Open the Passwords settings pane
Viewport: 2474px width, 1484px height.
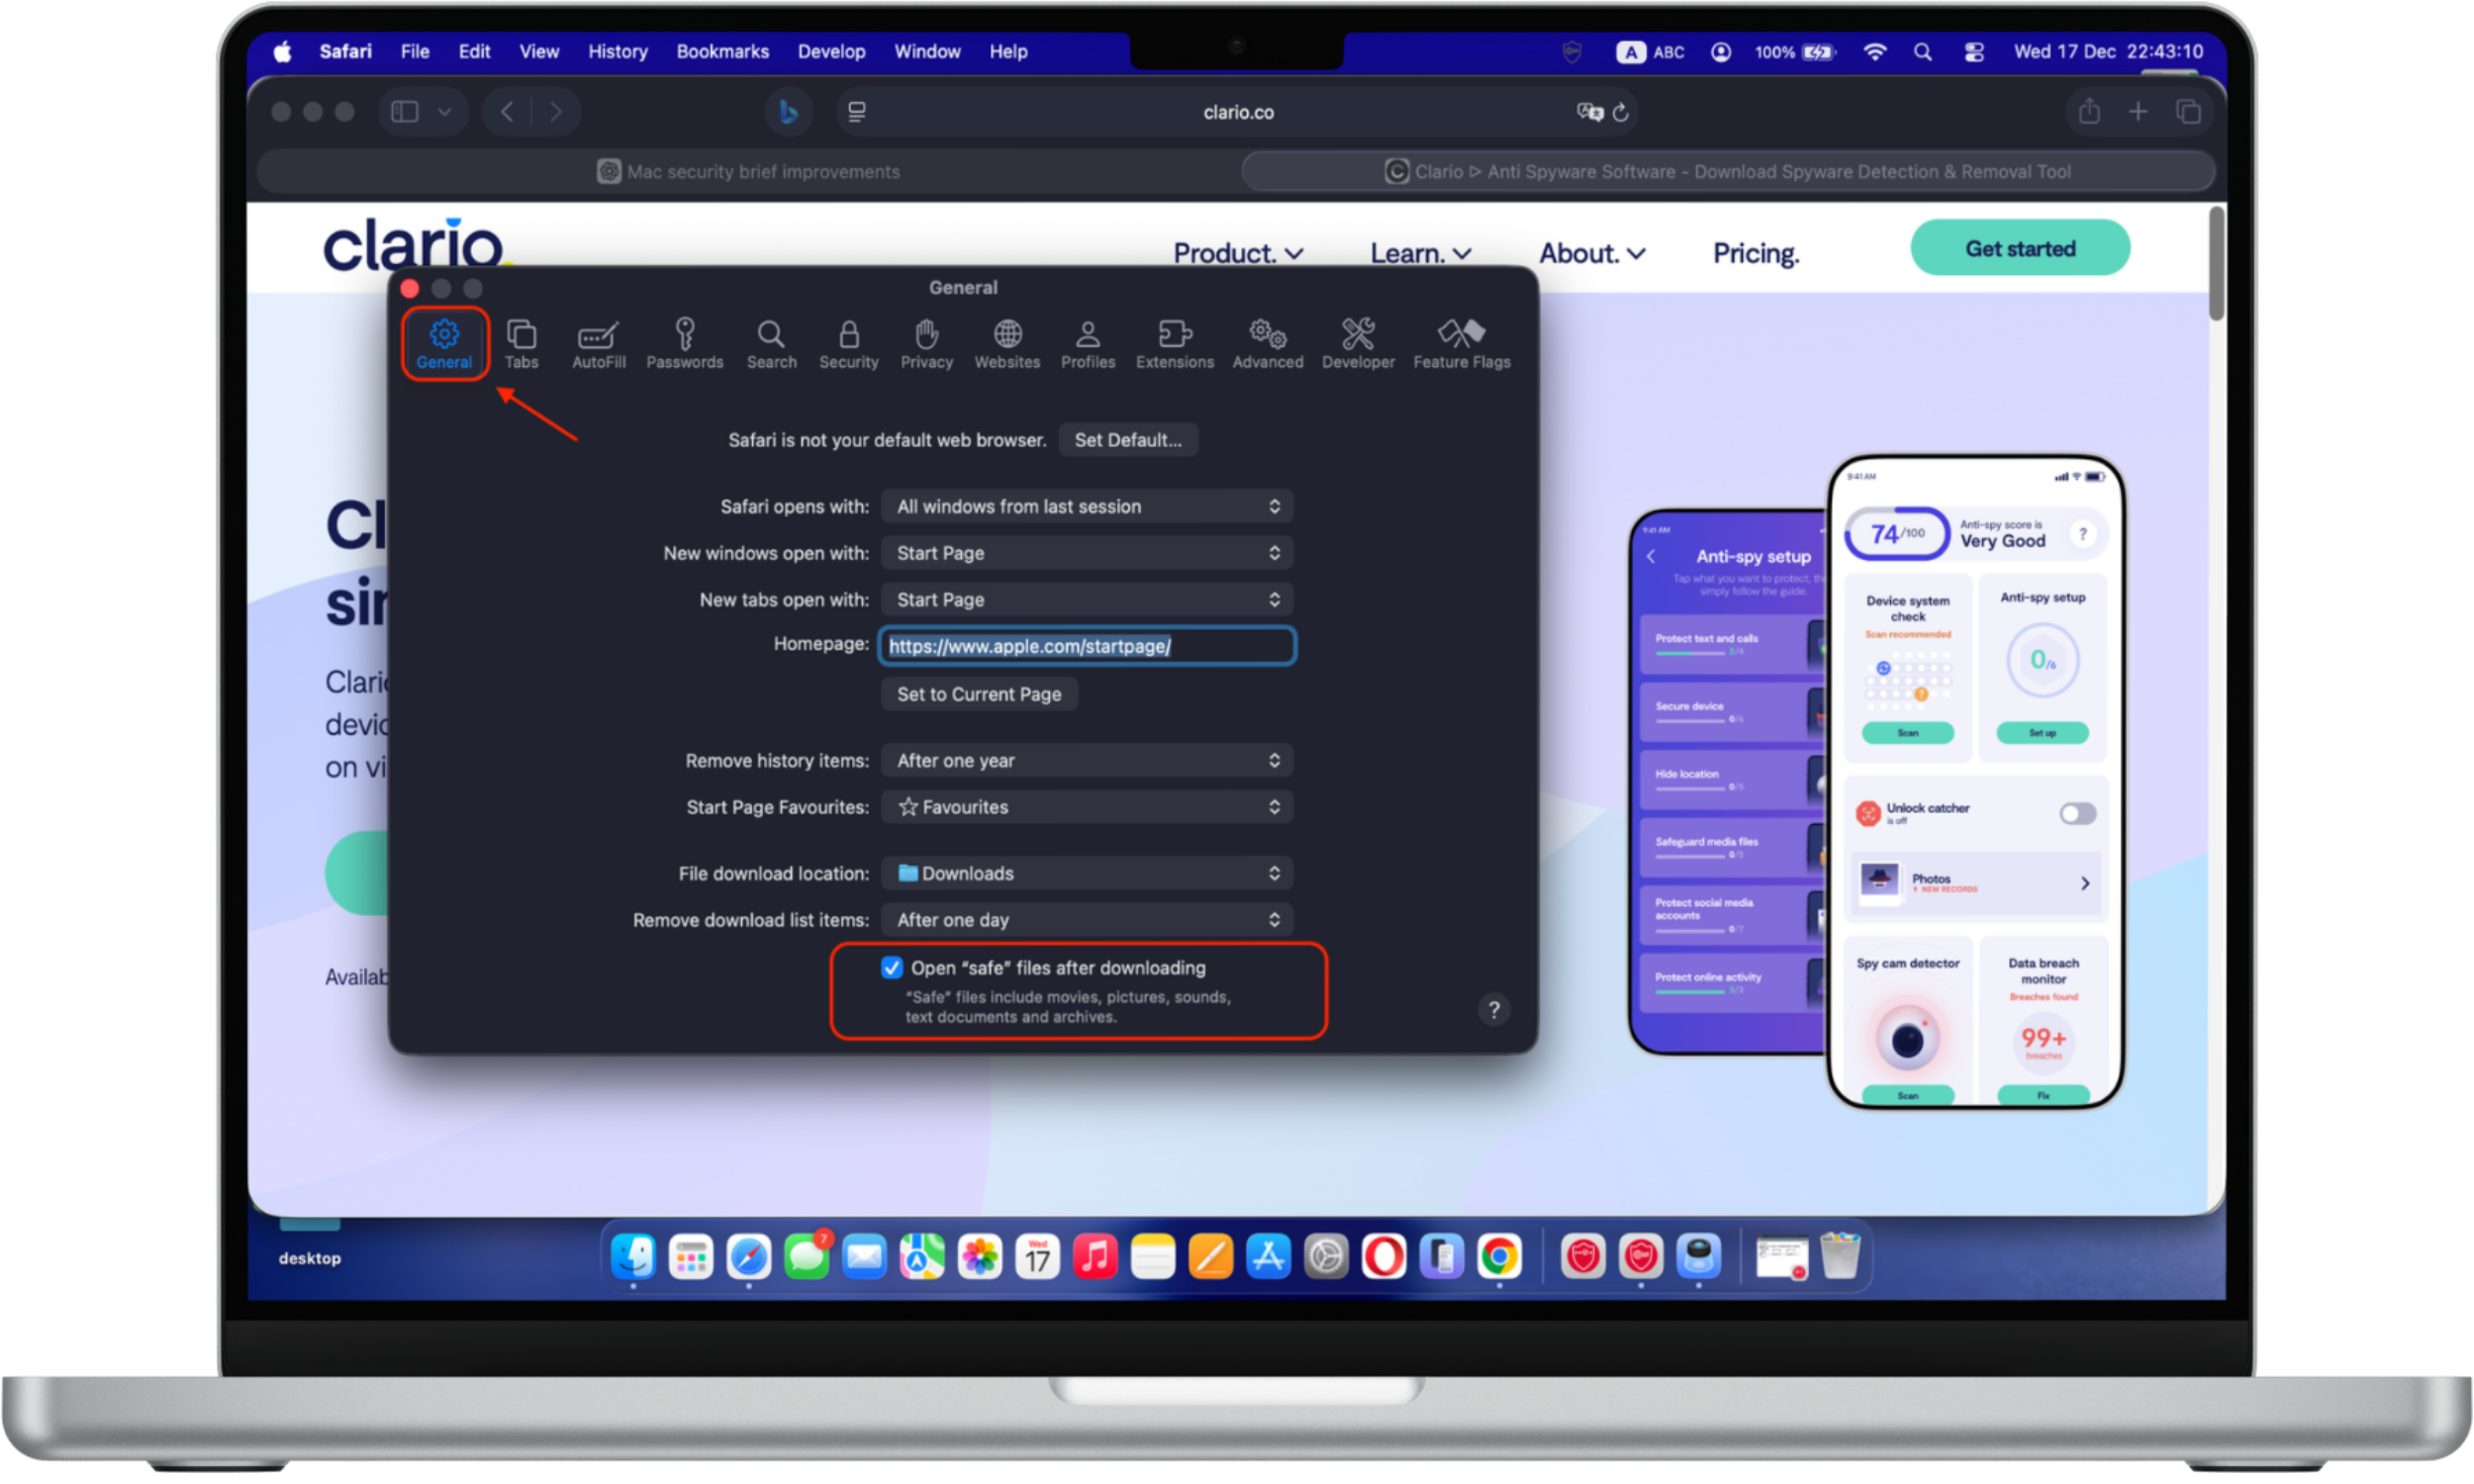(x=684, y=343)
